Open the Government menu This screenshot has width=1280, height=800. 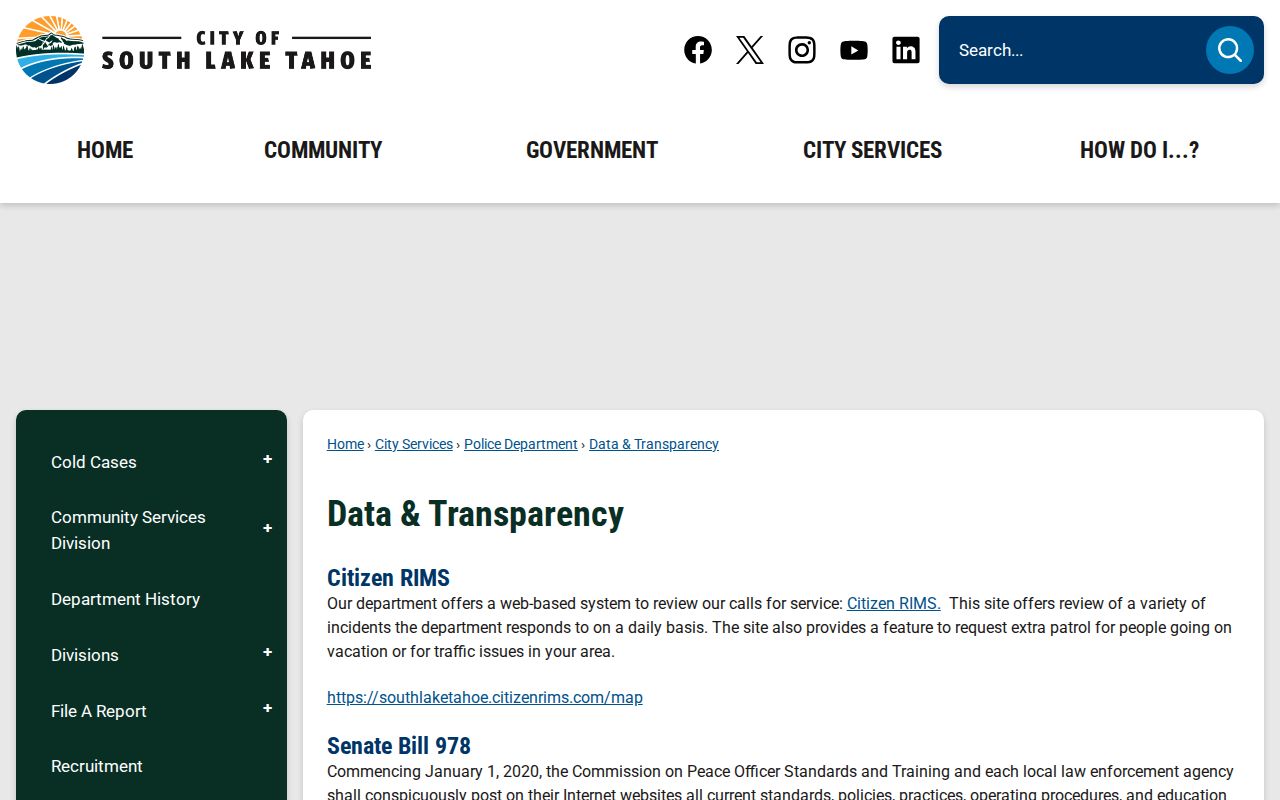[592, 150]
